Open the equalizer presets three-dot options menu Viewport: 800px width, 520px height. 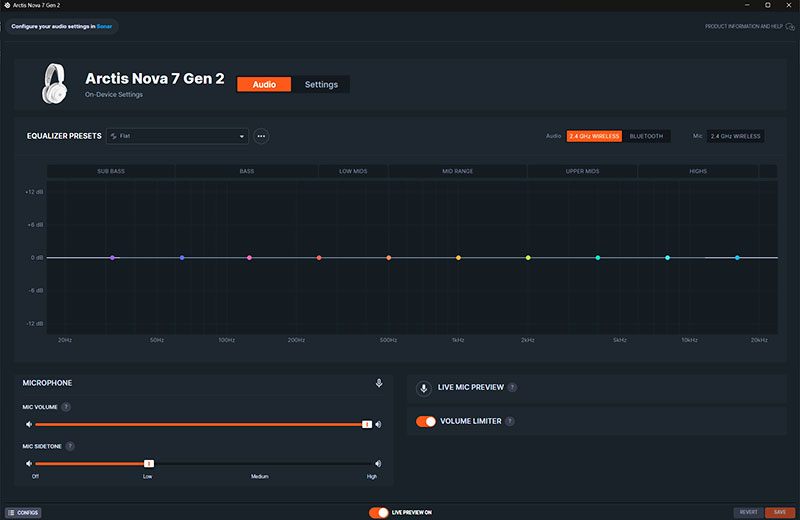261,136
